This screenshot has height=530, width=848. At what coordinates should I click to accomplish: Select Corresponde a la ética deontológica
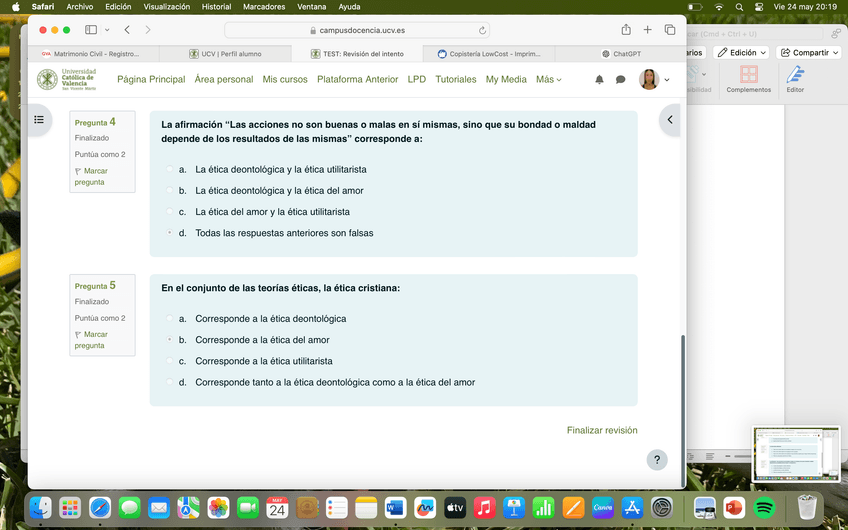169,319
